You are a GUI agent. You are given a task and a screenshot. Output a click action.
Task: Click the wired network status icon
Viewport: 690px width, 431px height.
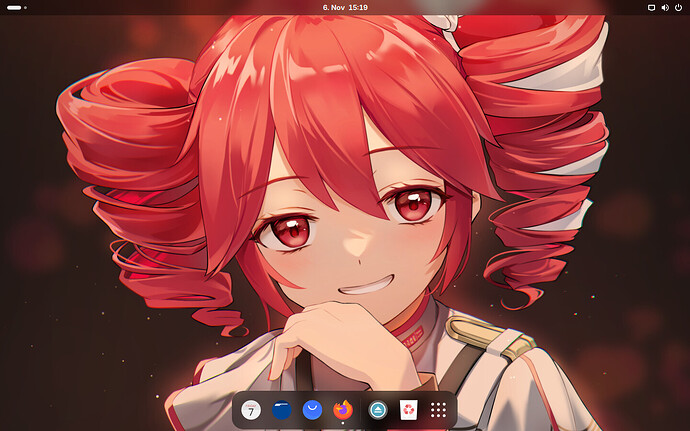pyautogui.click(x=651, y=7)
